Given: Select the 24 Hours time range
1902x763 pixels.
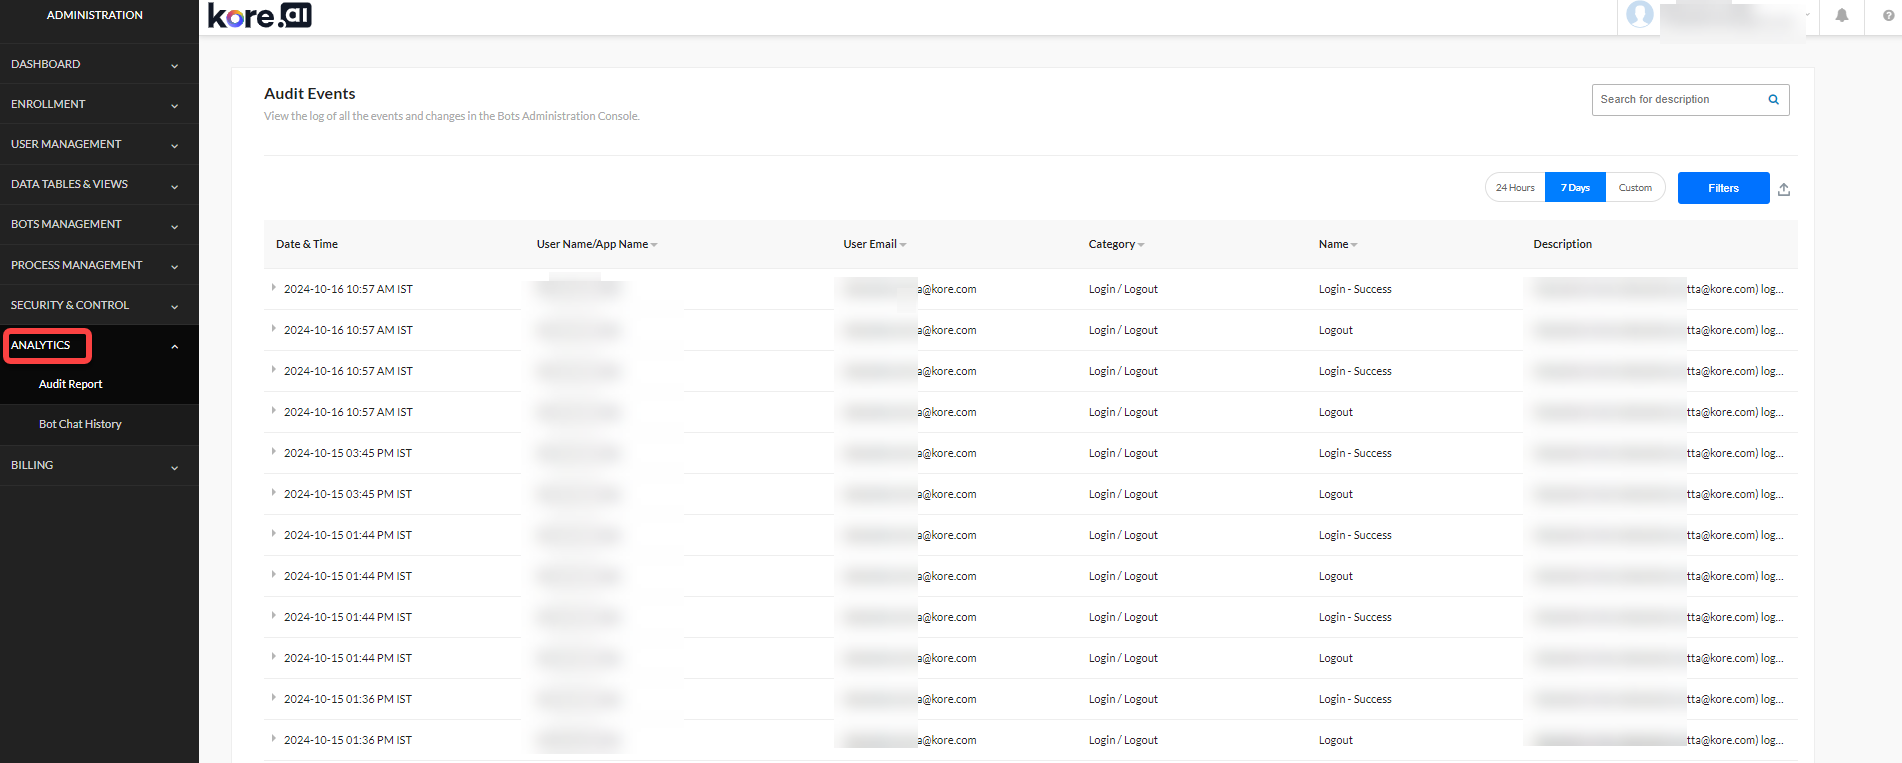Looking at the screenshot, I should pos(1515,188).
